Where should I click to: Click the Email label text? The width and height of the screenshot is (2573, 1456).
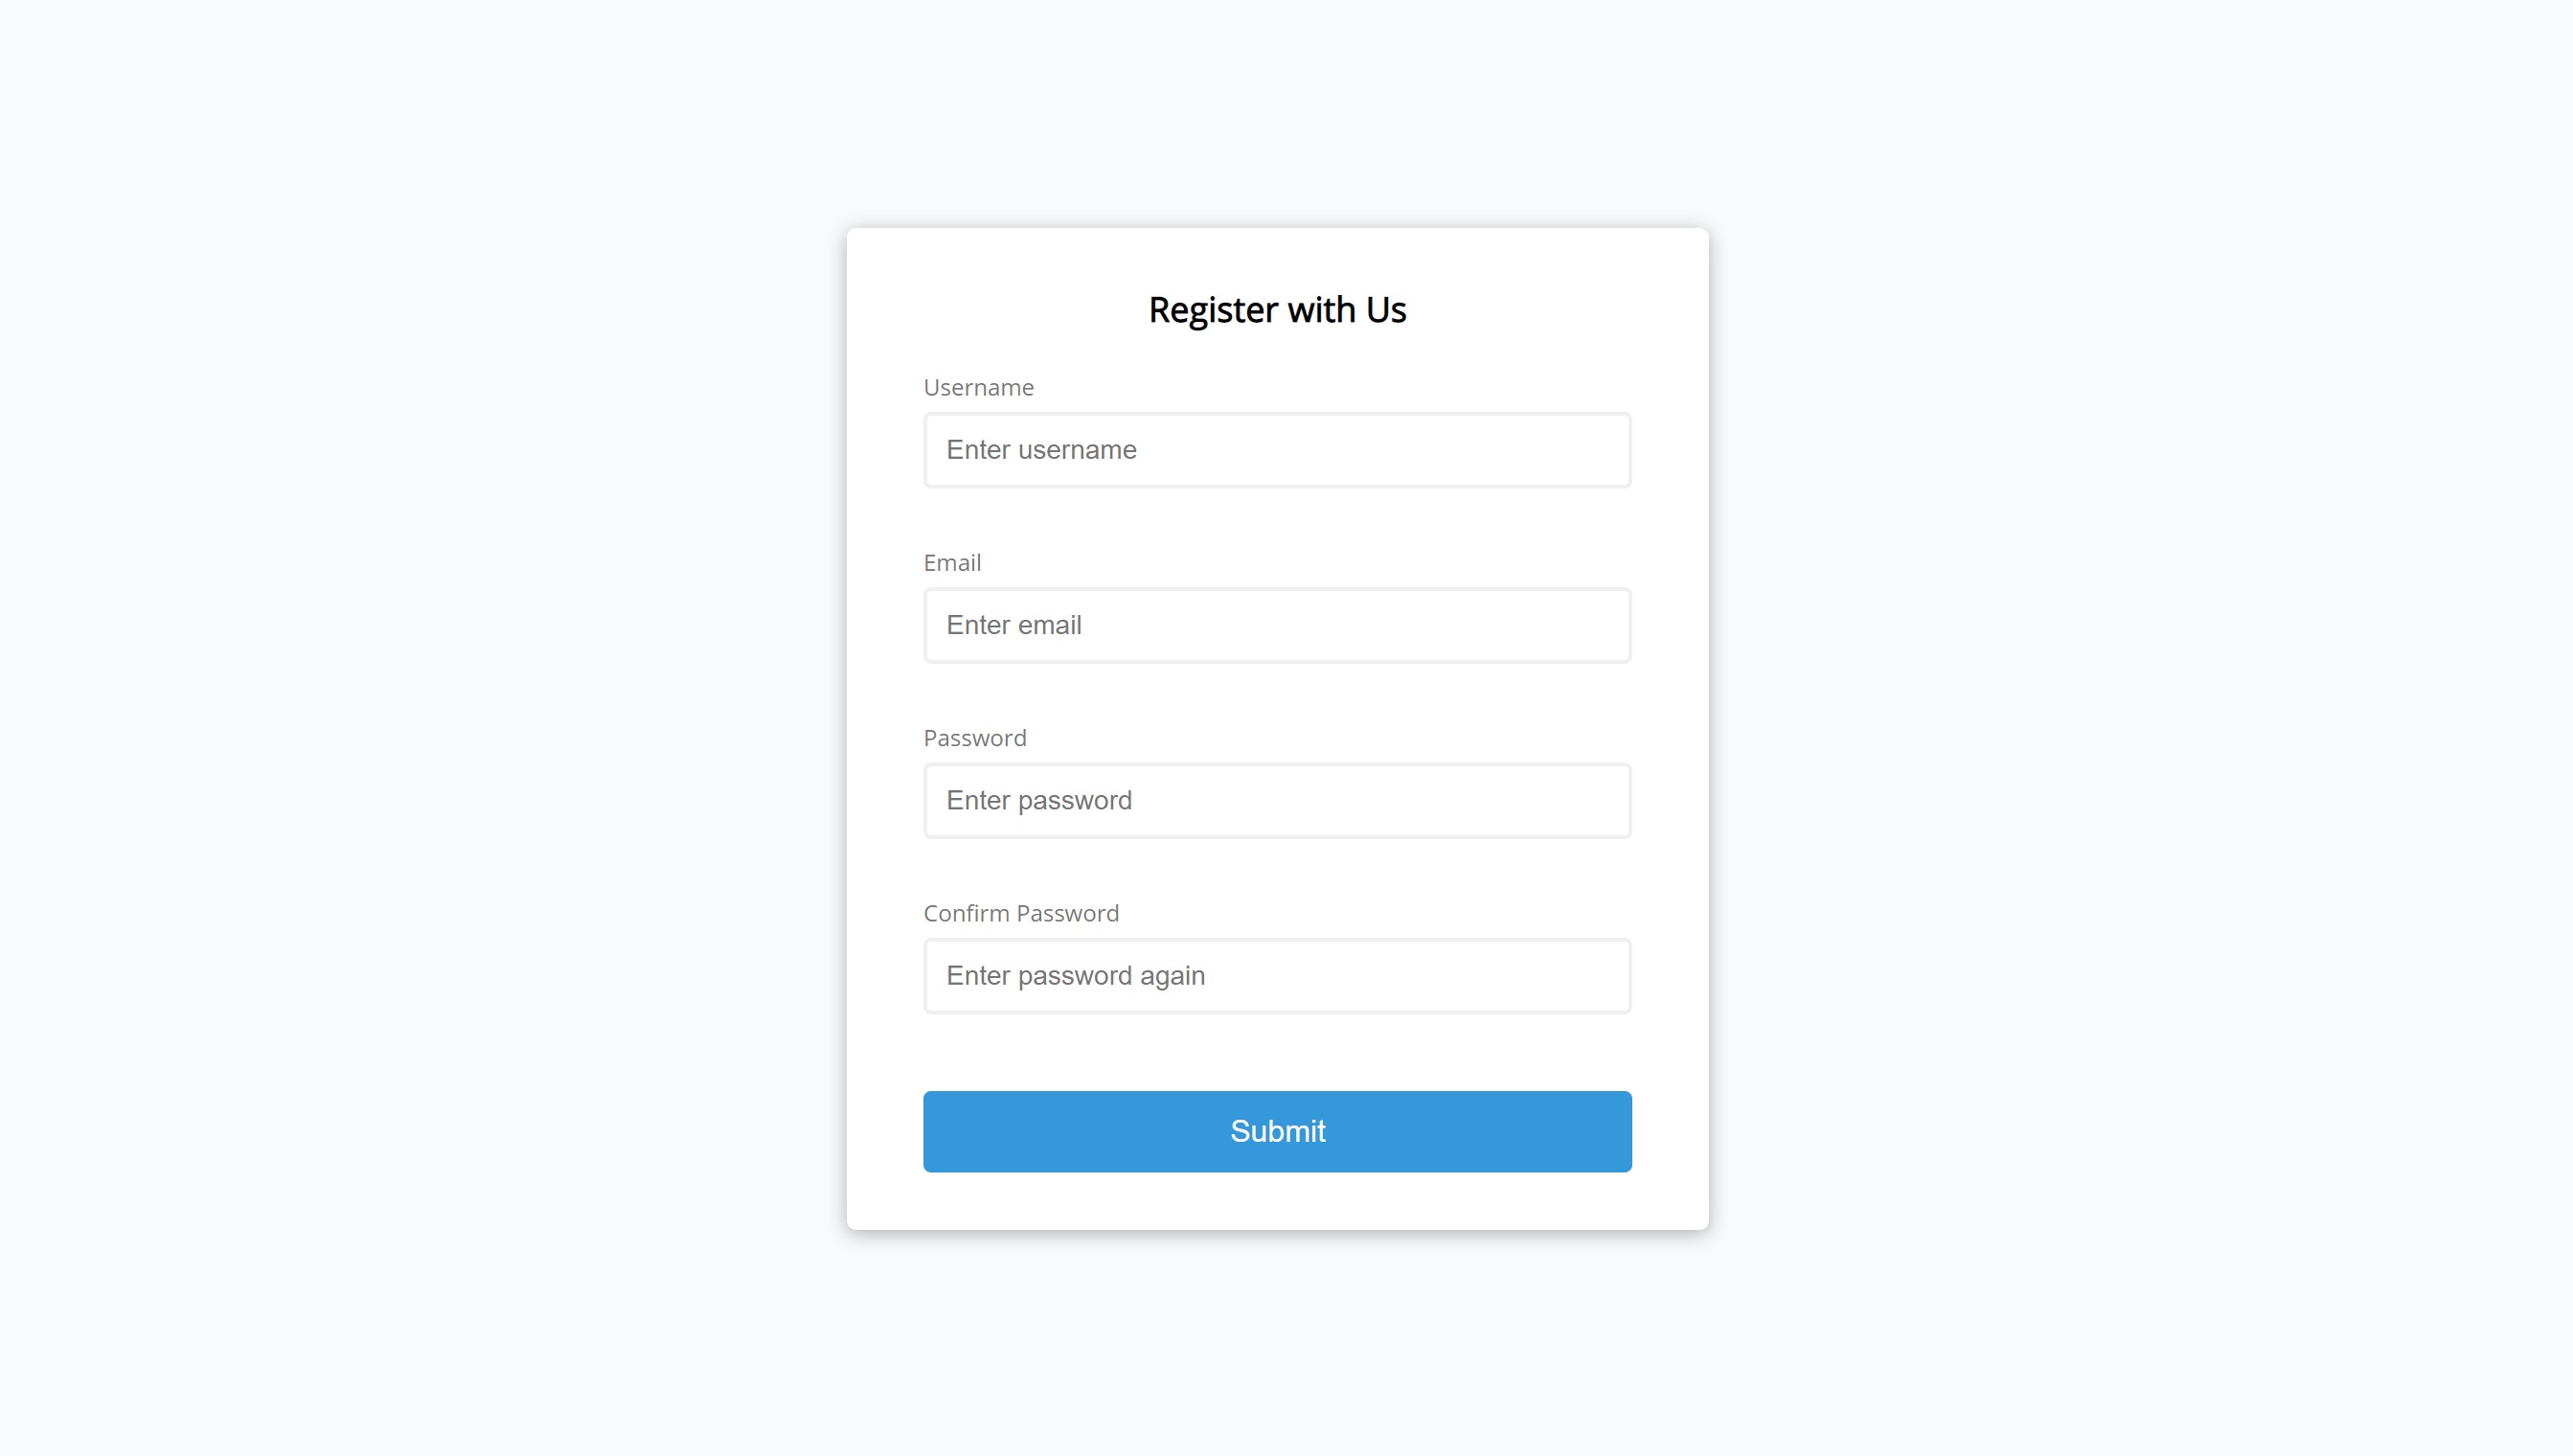tap(952, 563)
